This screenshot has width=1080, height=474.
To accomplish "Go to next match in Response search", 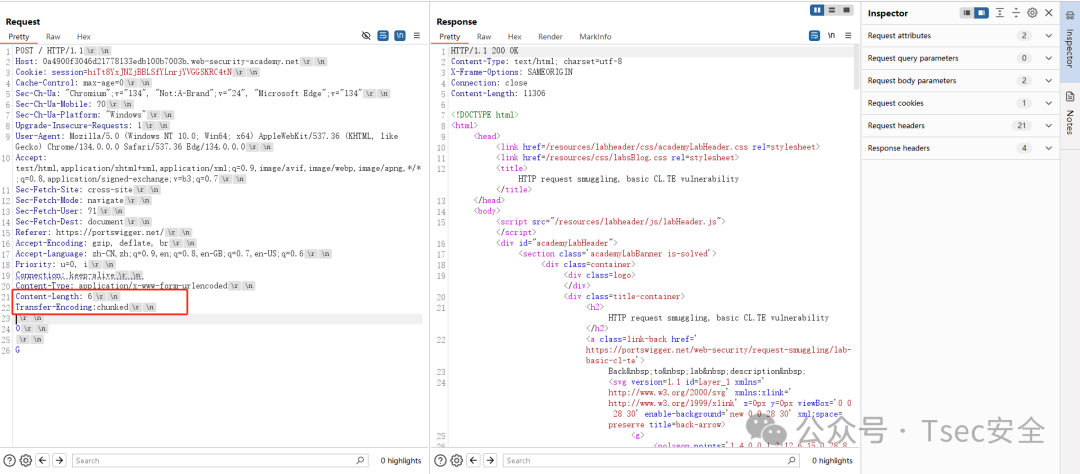I will (x=491, y=460).
